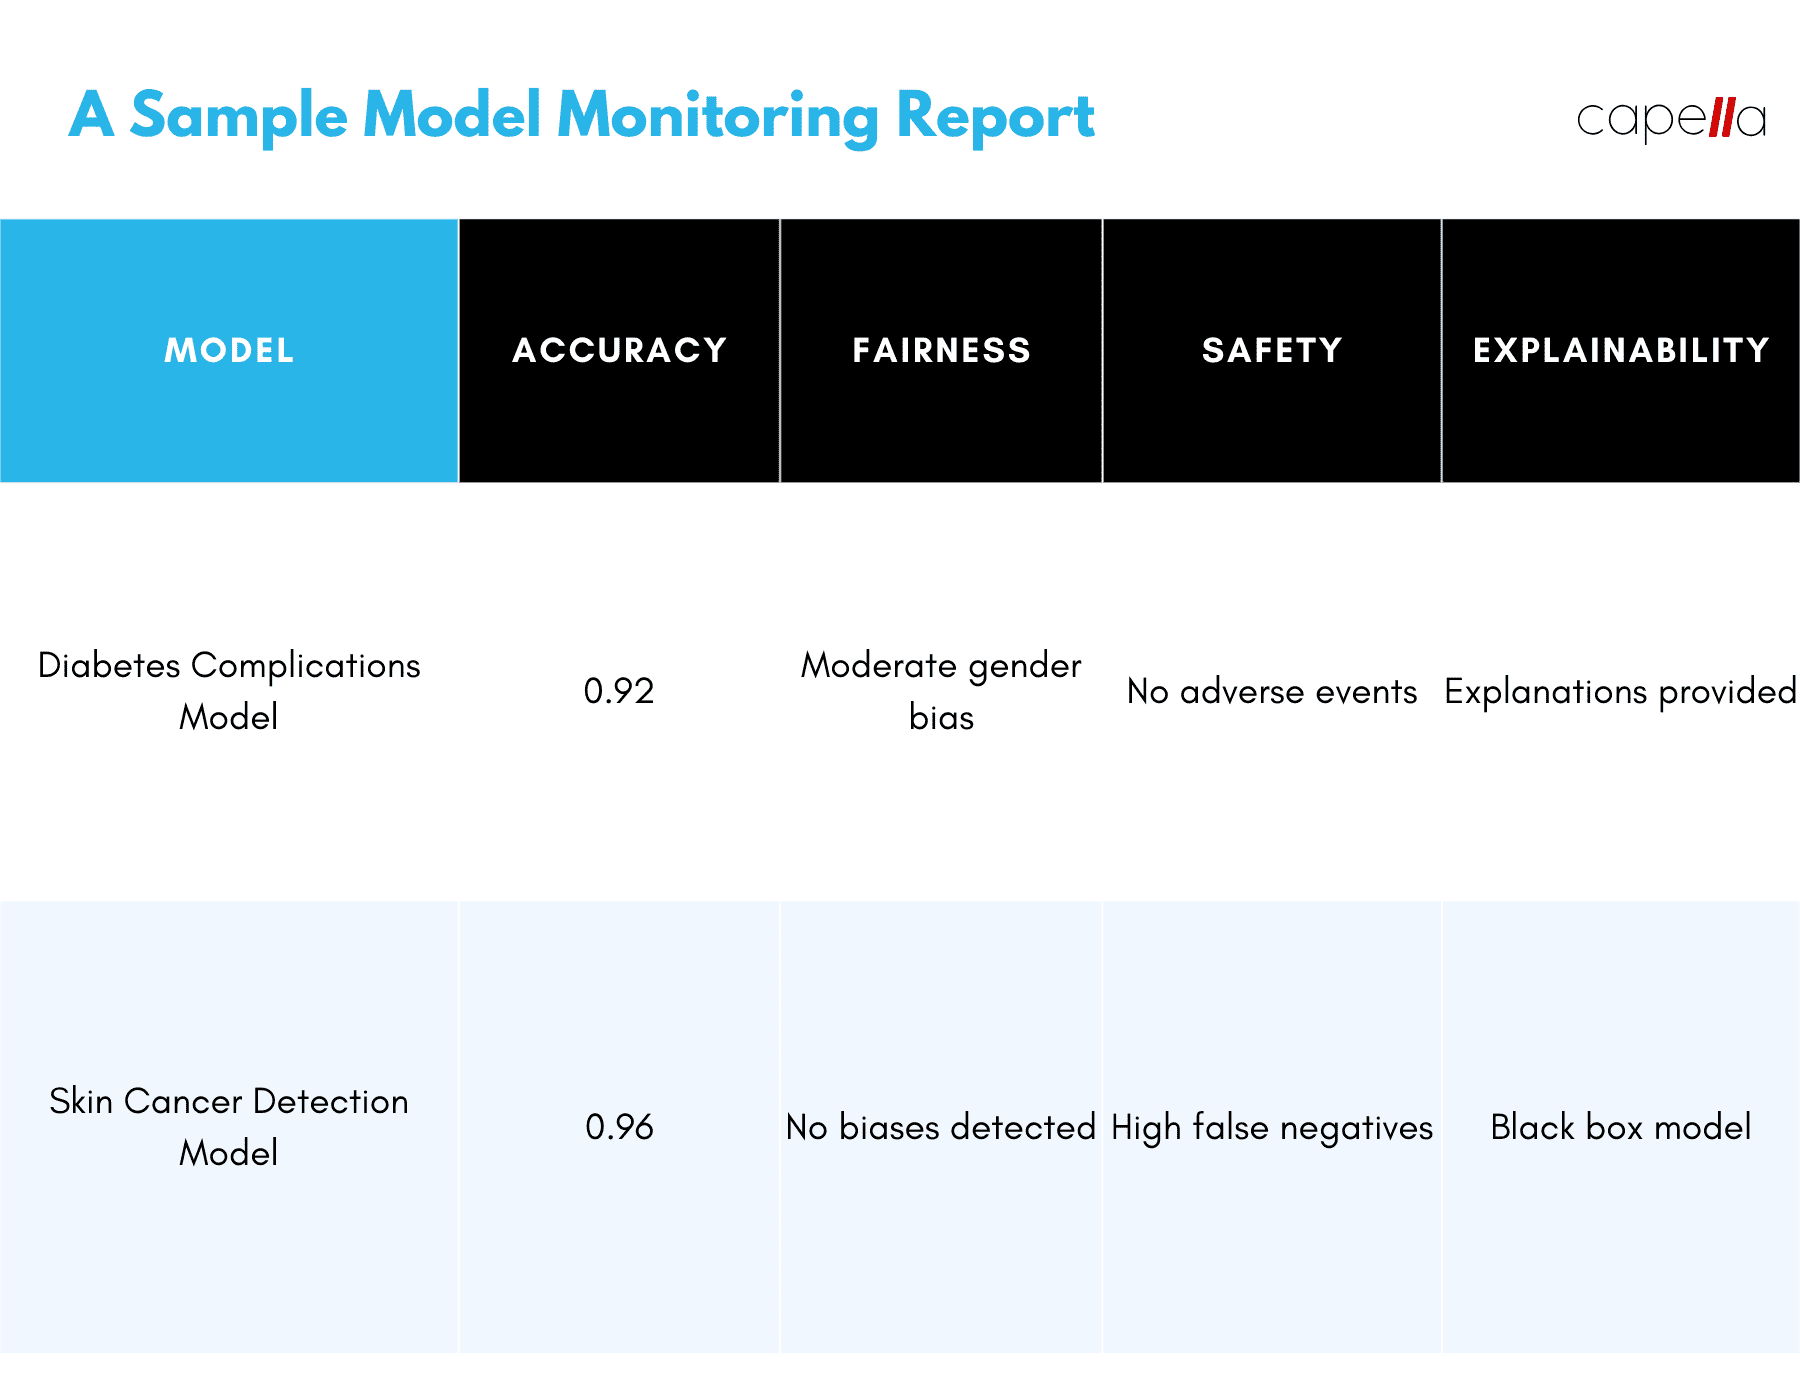Click the Explanations provided cell

click(x=1621, y=691)
